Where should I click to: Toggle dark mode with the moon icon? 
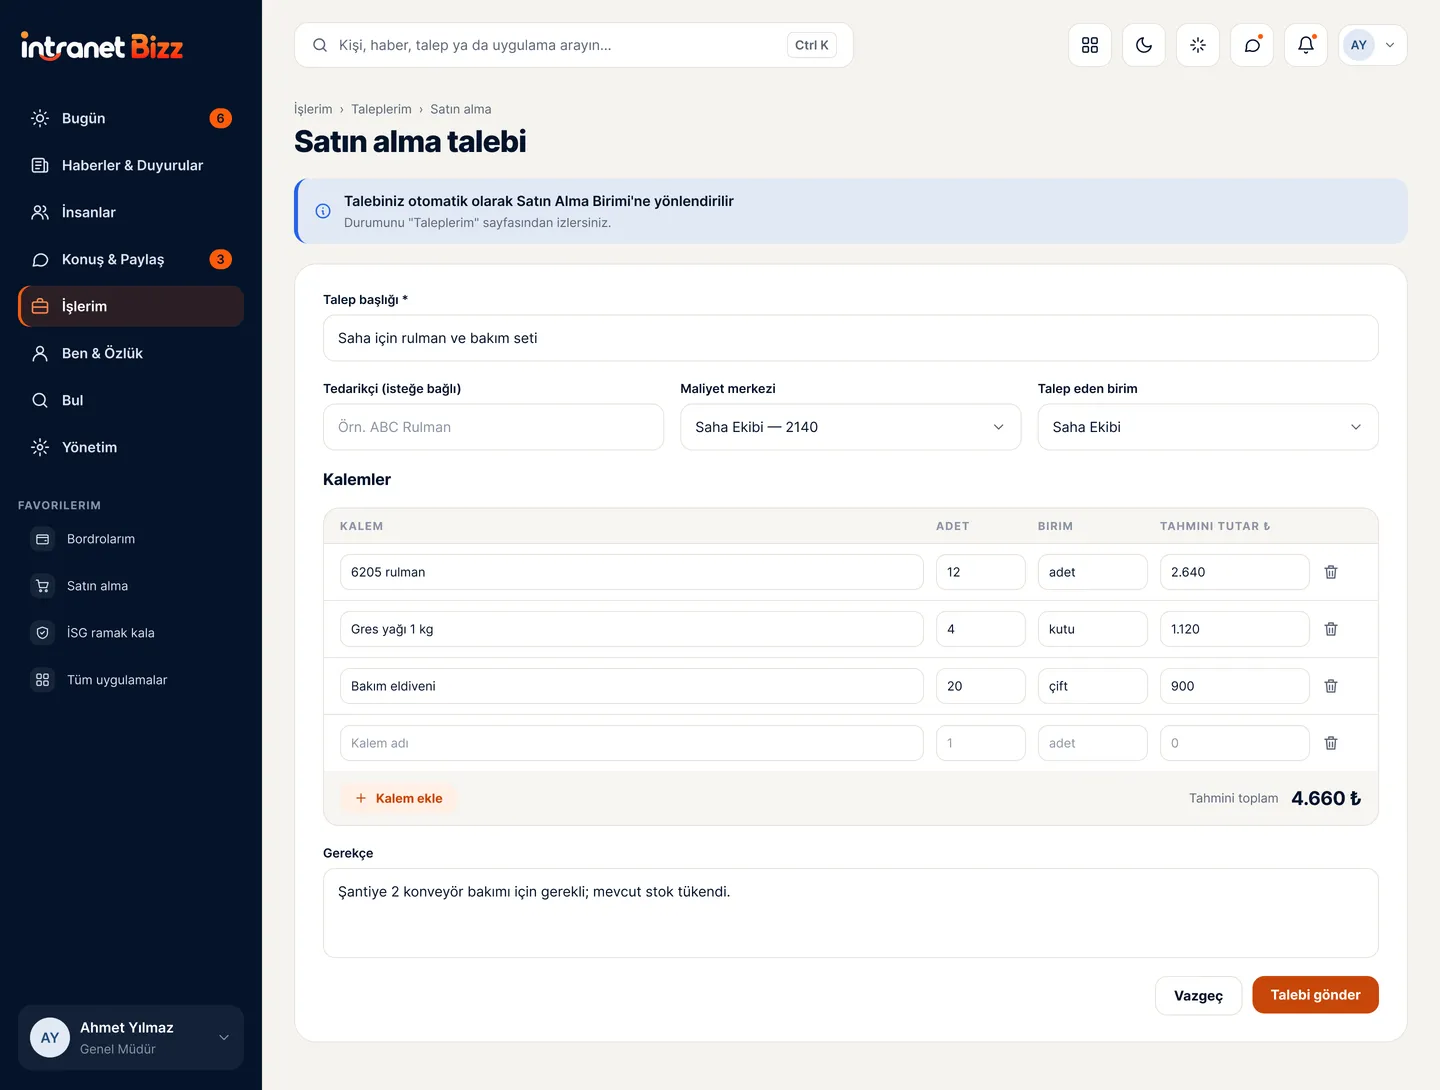tap(1144, 45)
